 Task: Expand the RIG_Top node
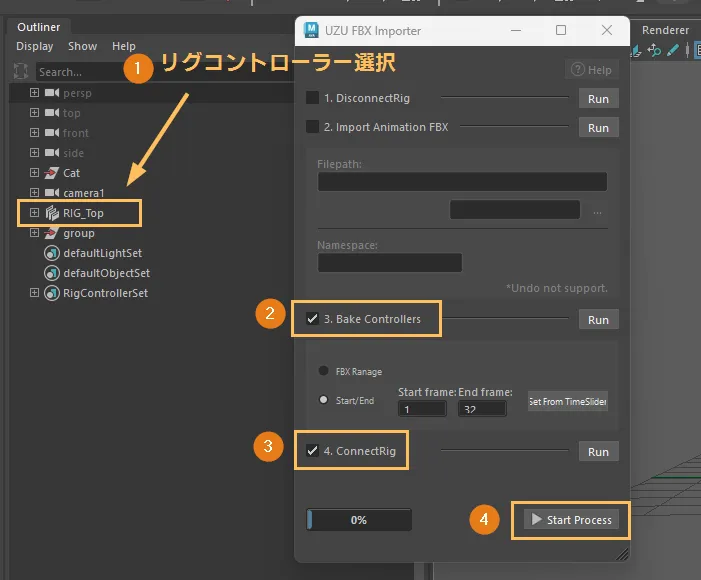(x=34, y=212)
